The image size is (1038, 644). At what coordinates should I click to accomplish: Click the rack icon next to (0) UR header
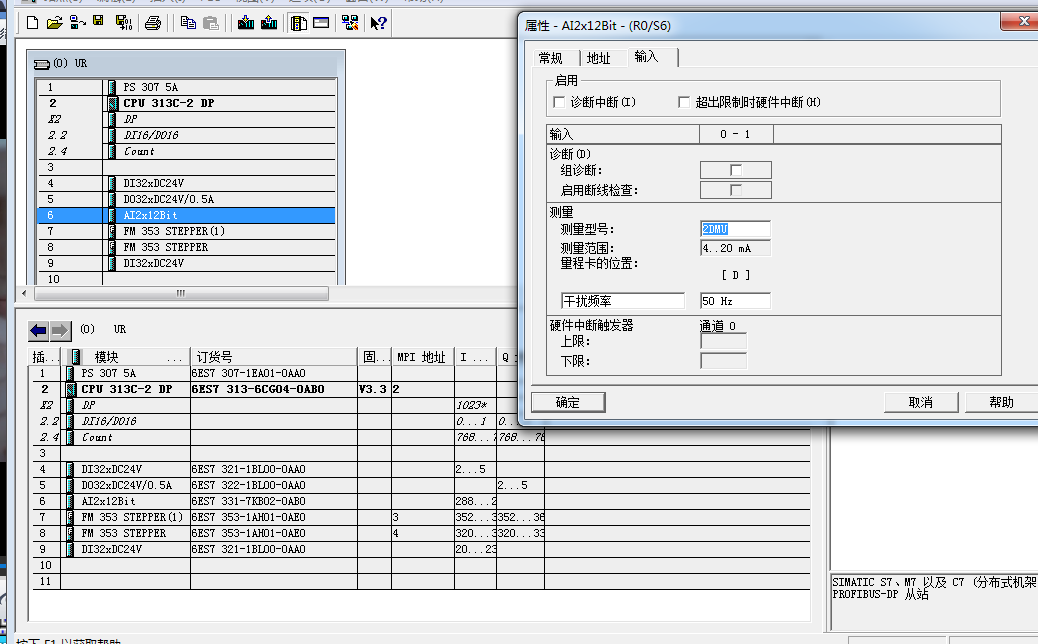42,64
